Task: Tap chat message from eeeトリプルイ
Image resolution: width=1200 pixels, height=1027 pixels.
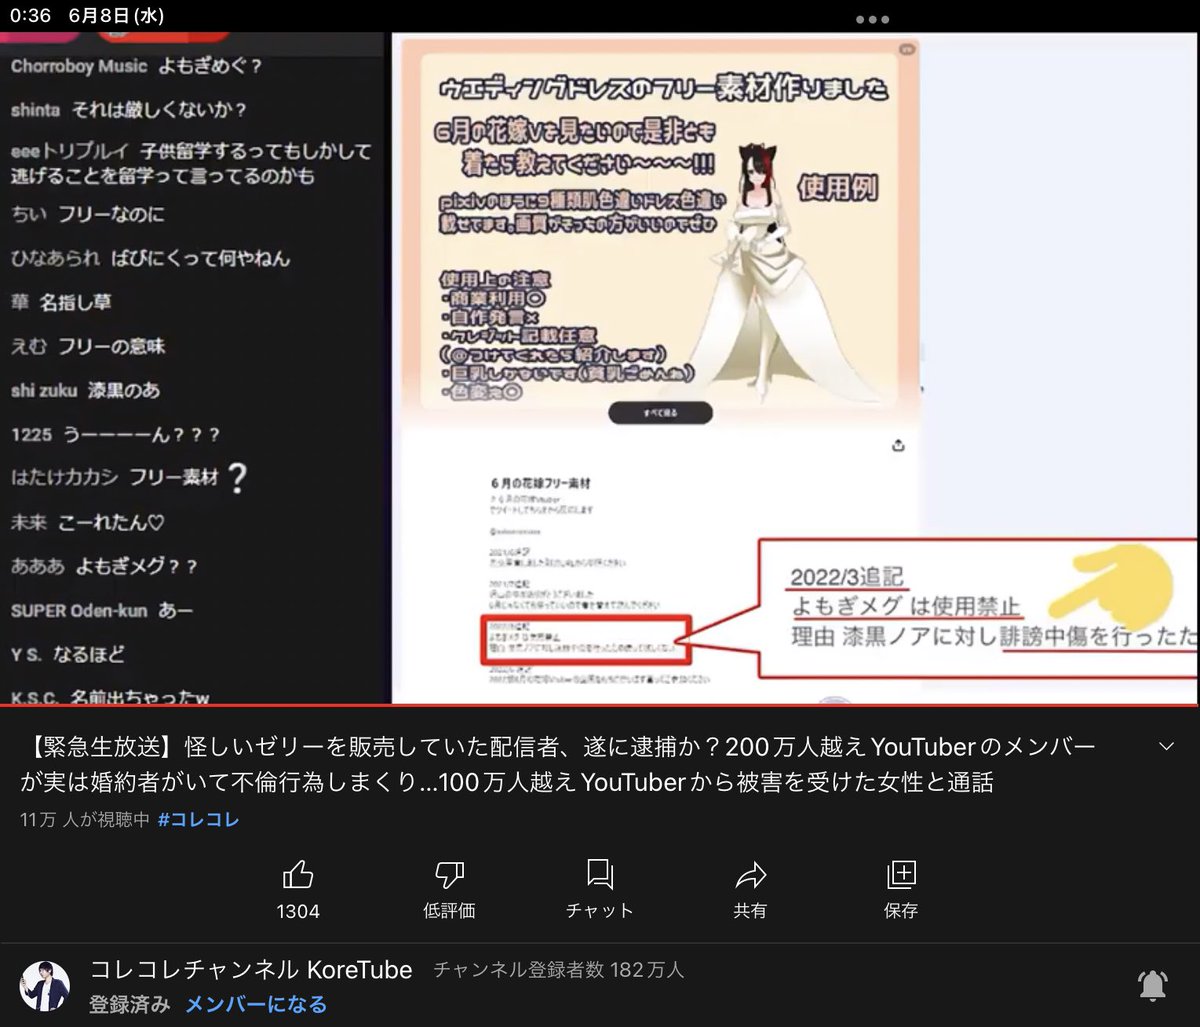Action: [x=191, y=164]
